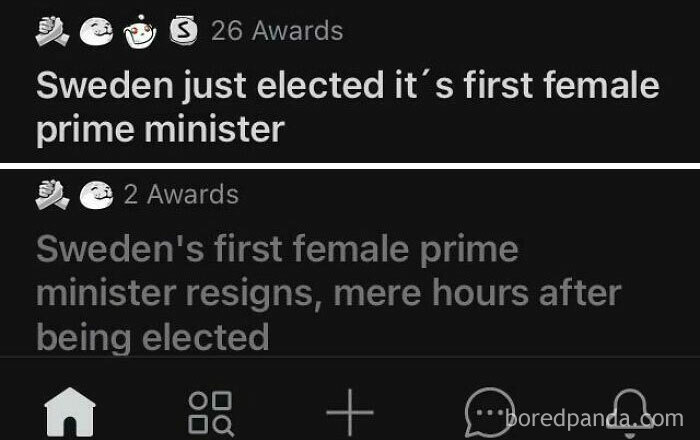
Task: Create a new post with plus icon
Action: 349,412
